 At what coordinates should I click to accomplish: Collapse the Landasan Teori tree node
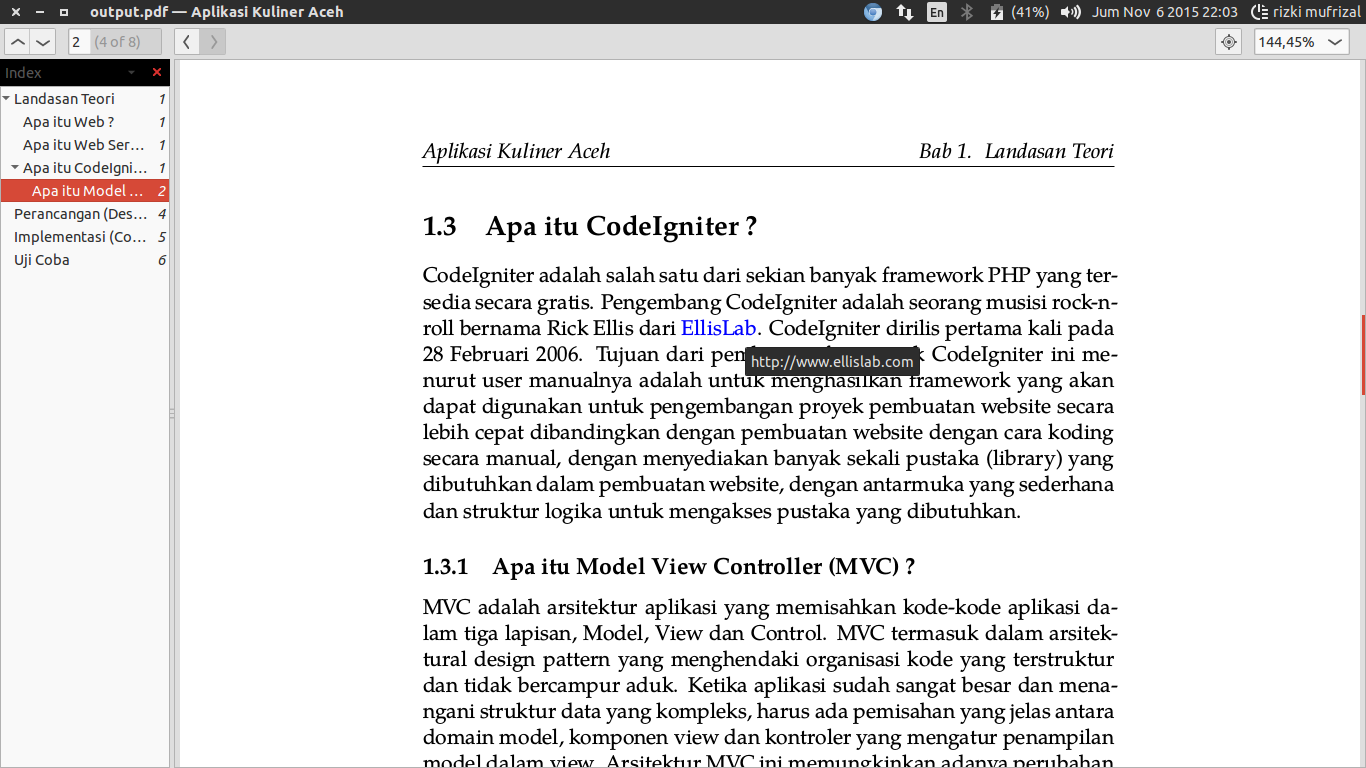[6, 99]
